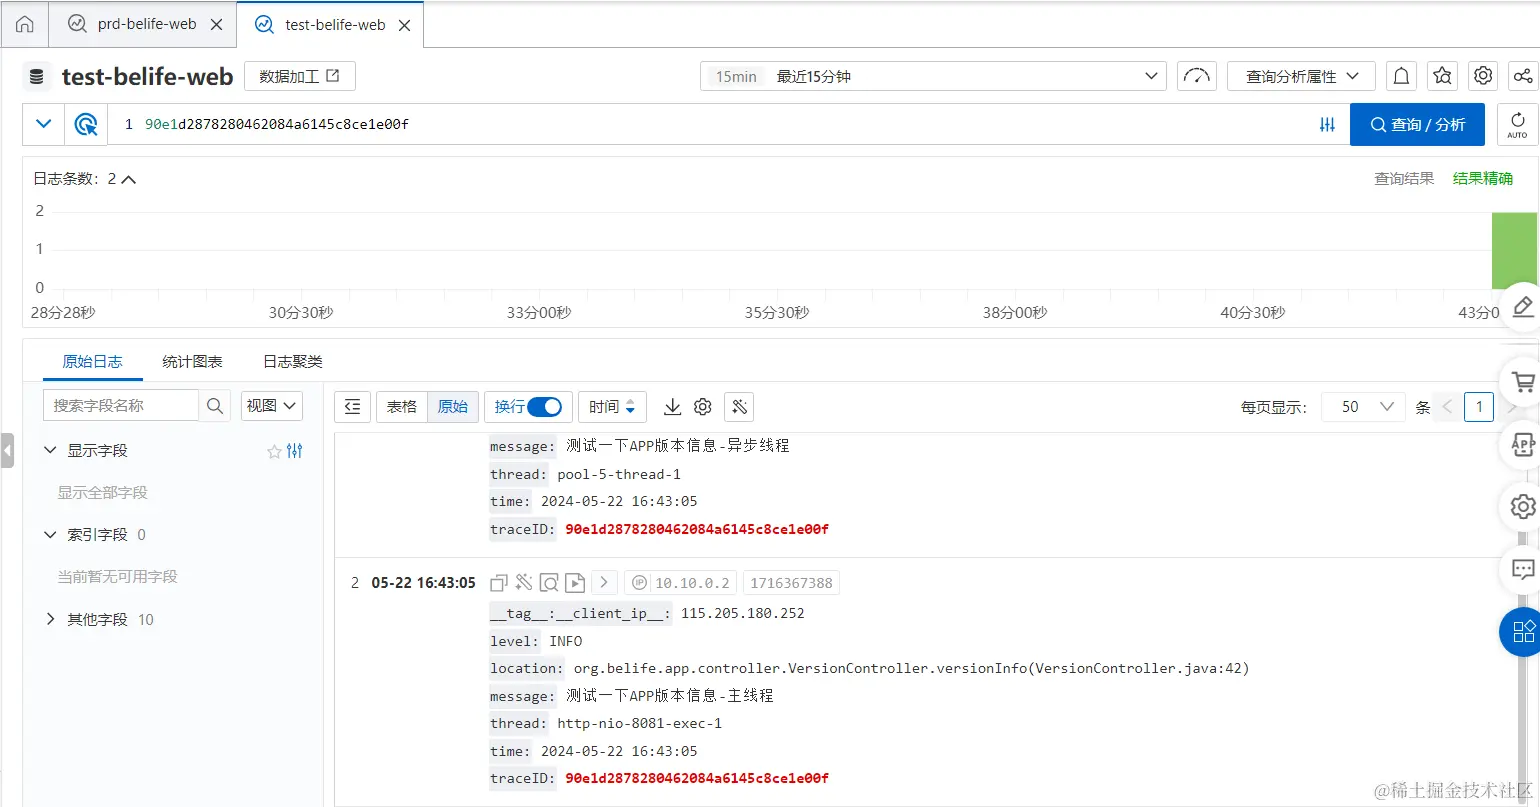Open field settings sliders beside 显示字段

[294, 451]
